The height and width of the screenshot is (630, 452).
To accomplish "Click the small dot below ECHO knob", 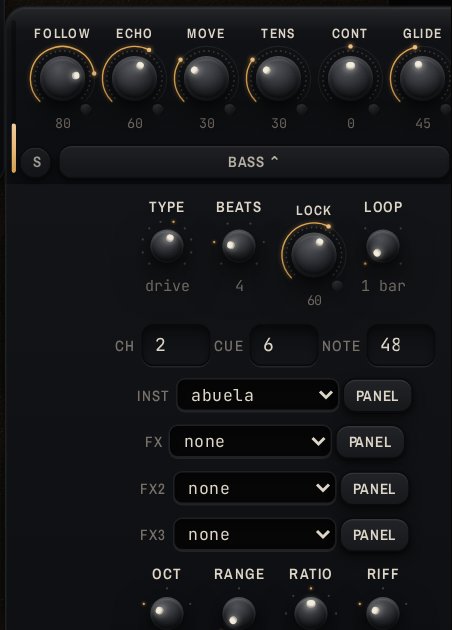I will pyautogui.click(x=157, y=109).
